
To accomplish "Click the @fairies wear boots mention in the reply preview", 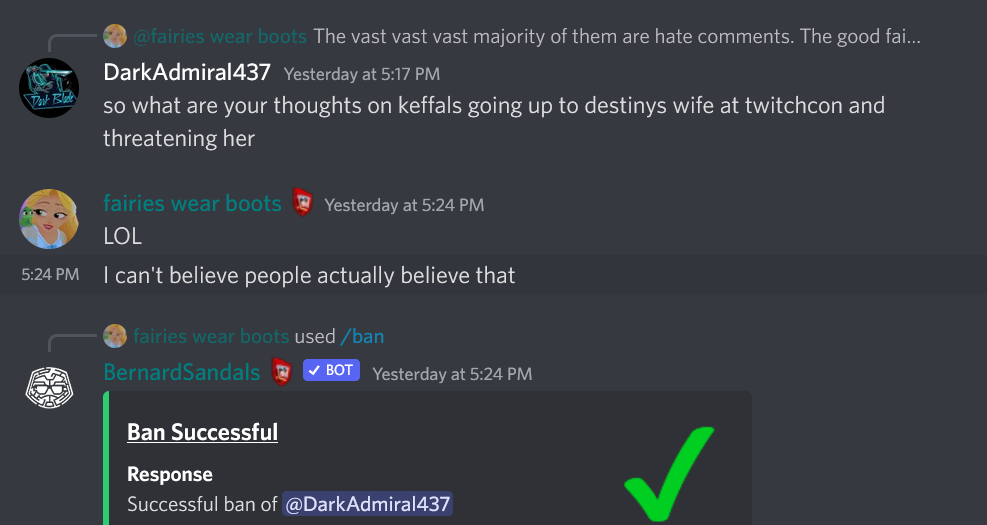I will [x=220, y=37].
